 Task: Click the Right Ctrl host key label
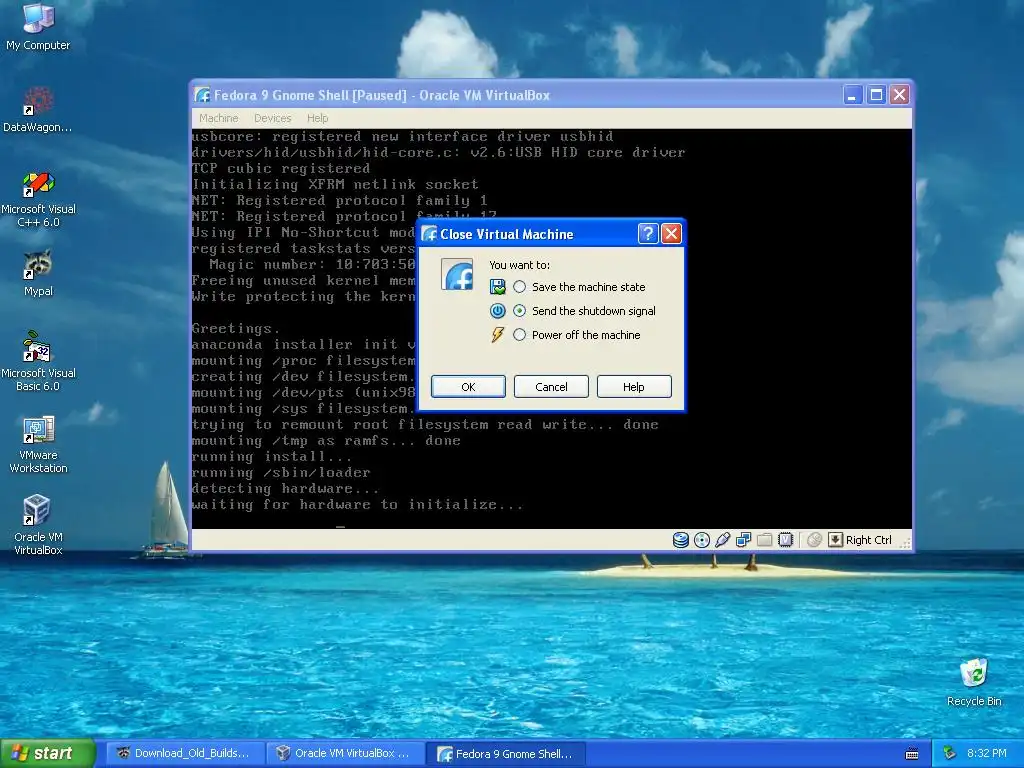(869, 540)
